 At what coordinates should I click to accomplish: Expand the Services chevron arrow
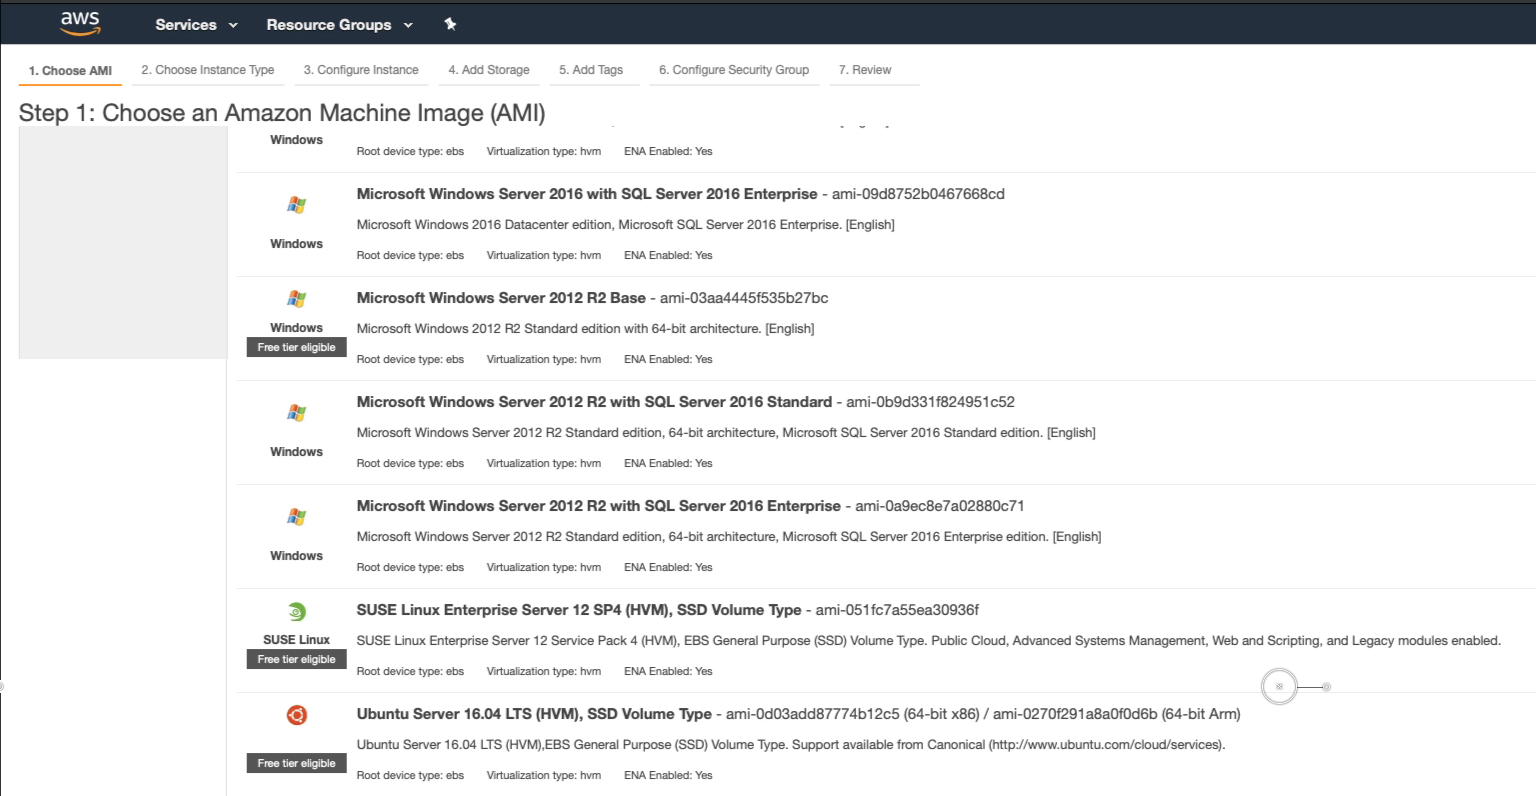click(x=233, y=25)
